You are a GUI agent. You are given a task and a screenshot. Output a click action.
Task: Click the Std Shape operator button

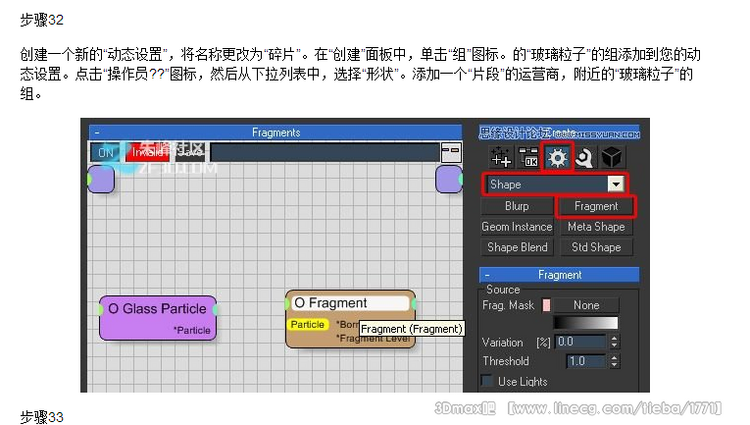(x=596, y=247)
